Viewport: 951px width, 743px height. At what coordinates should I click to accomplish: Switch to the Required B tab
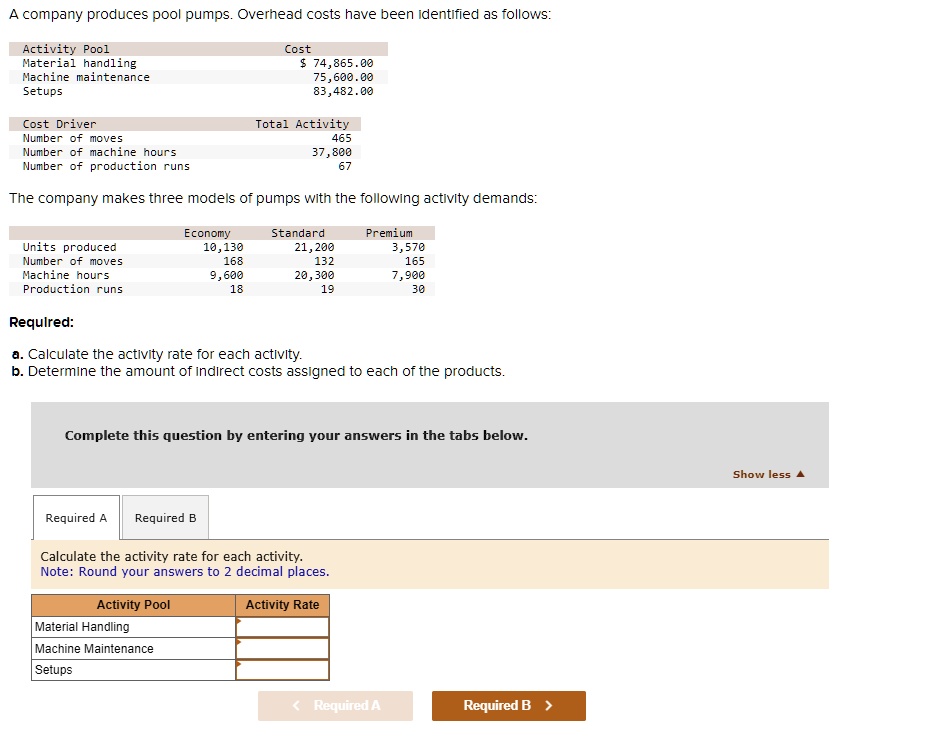[165, 517]
